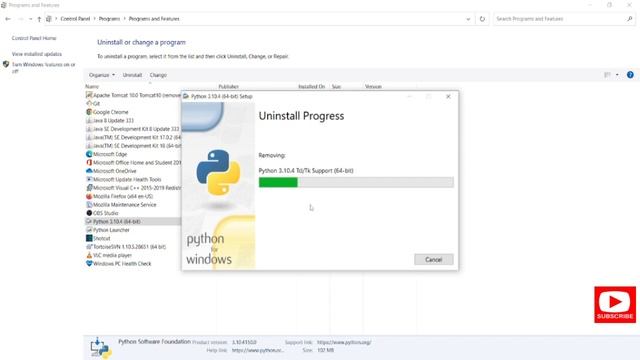
Task: Select Microsoft Visual C++ 2015-2019 Redistributable
Action: (133, 188)
